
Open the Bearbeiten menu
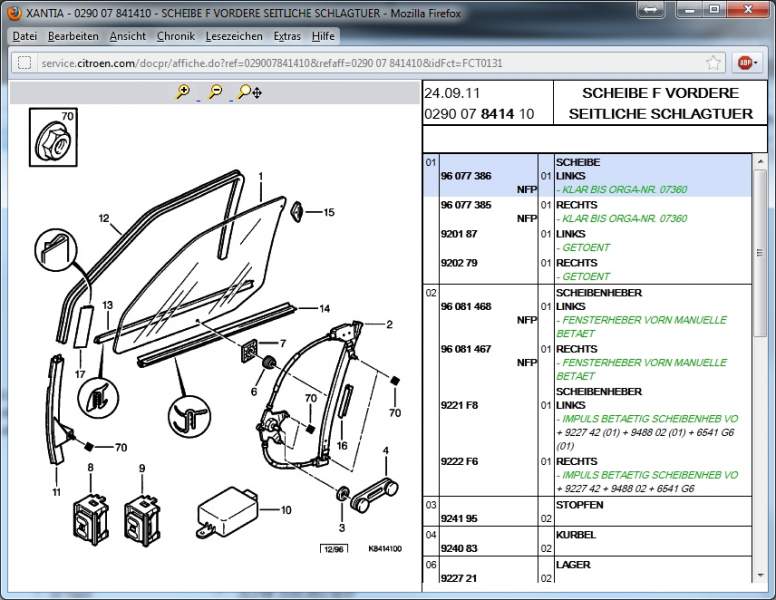(x=73, y=36)
